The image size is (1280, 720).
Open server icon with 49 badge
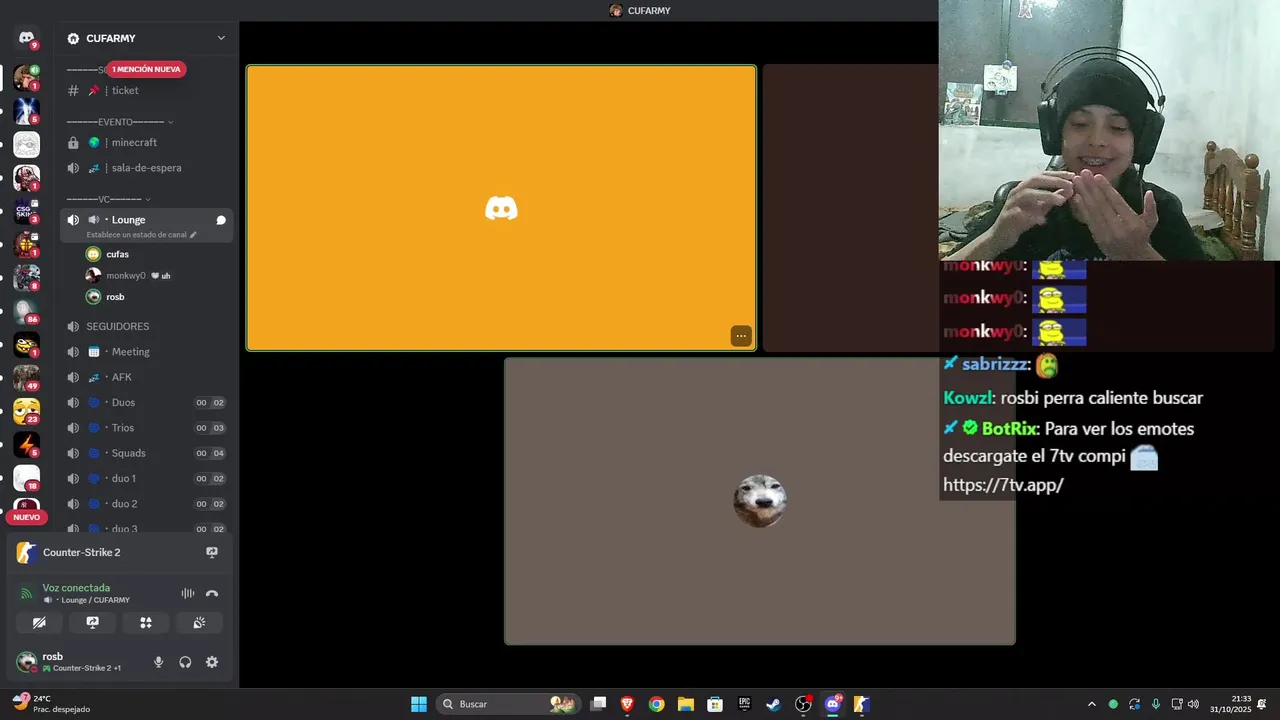[26, 378]
